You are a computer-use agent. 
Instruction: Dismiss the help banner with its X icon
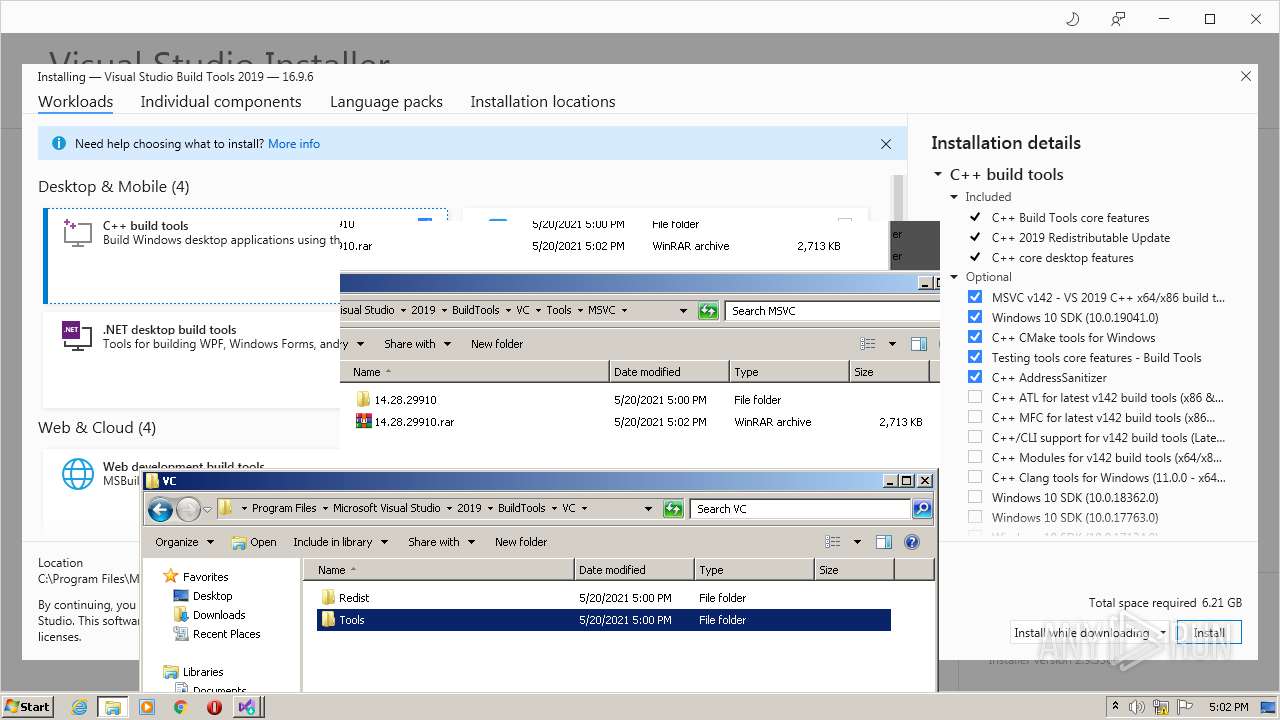tap(885, 144)
